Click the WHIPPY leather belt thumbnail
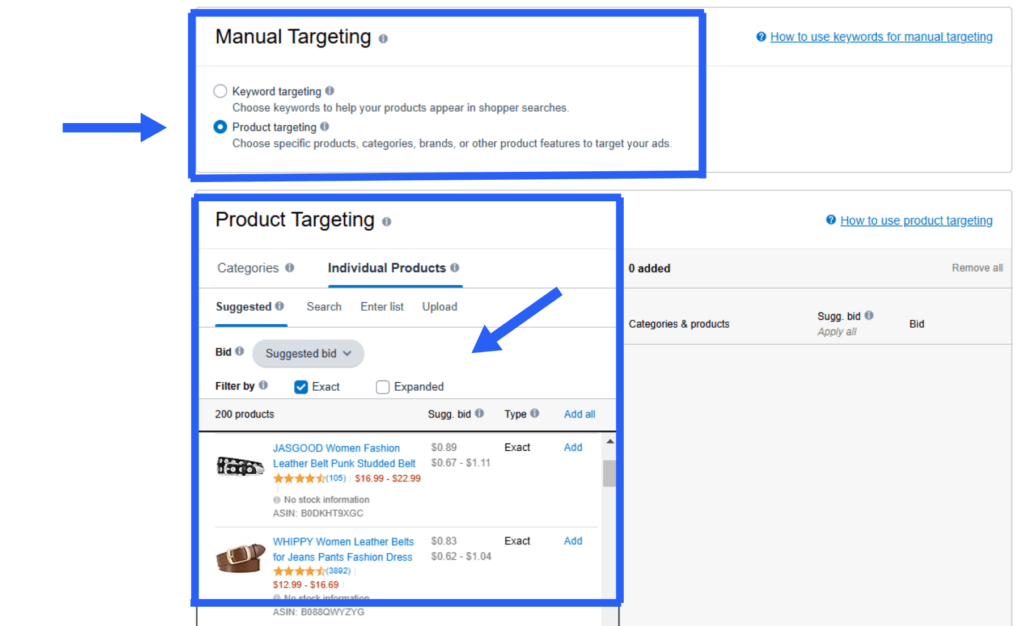Image resolution: width=1024 pixels, height=626 pixels. [240, 557]
